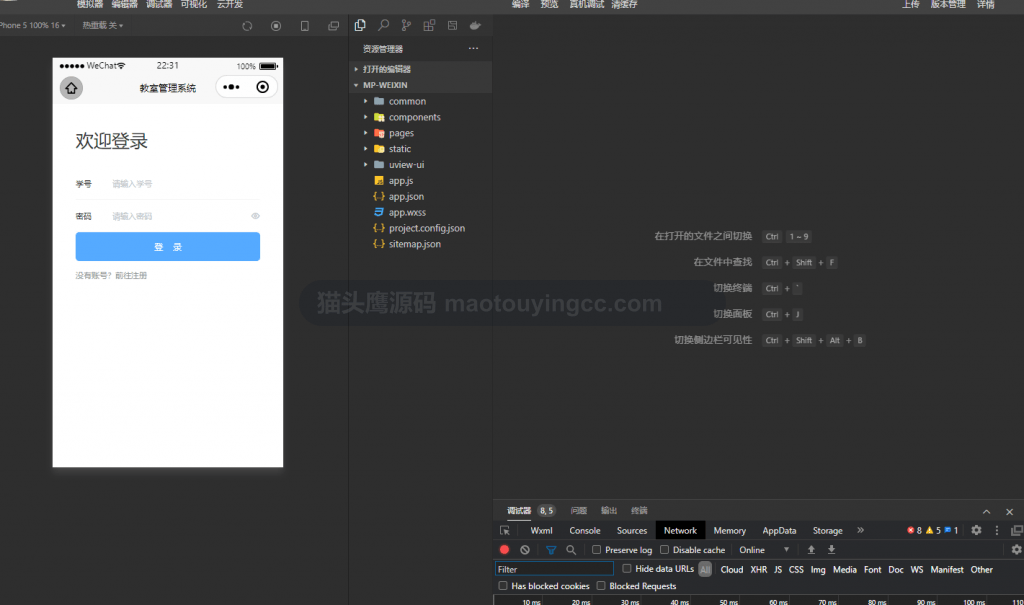The image size is (1024, 605).
Task: Open the Online network throttling dropdown
Action: pos(764,549)
